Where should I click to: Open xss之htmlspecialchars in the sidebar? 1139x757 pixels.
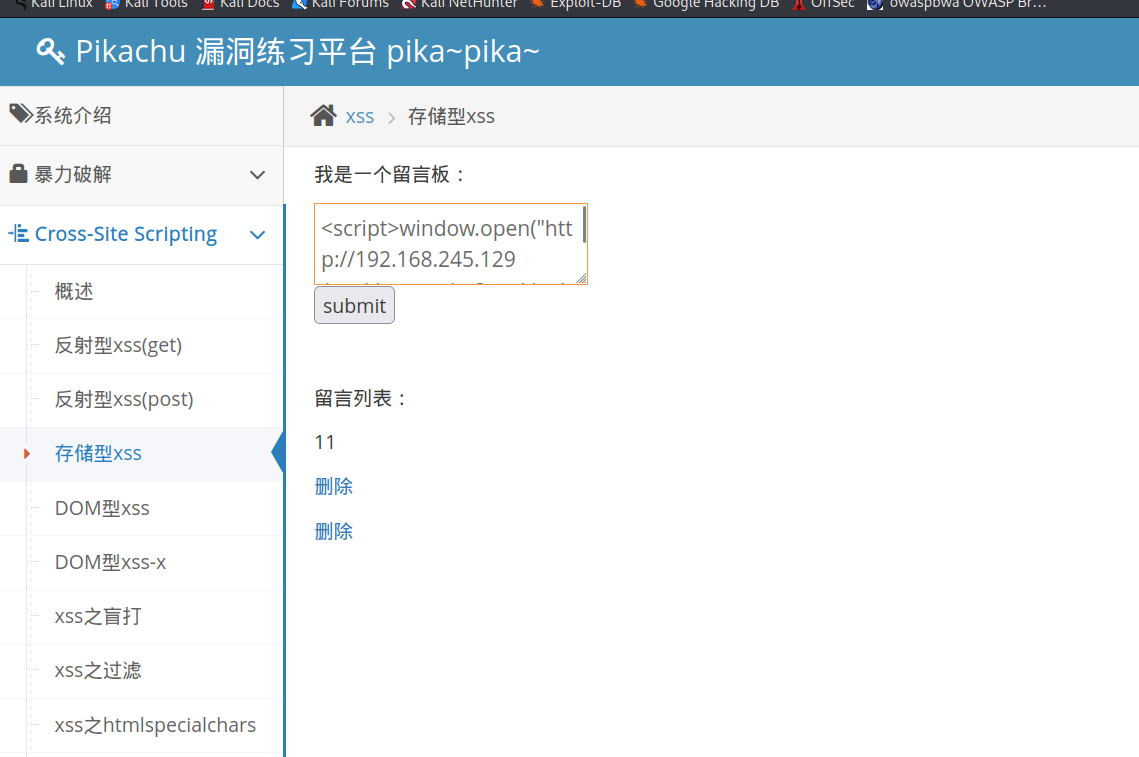tap(155, 724)
